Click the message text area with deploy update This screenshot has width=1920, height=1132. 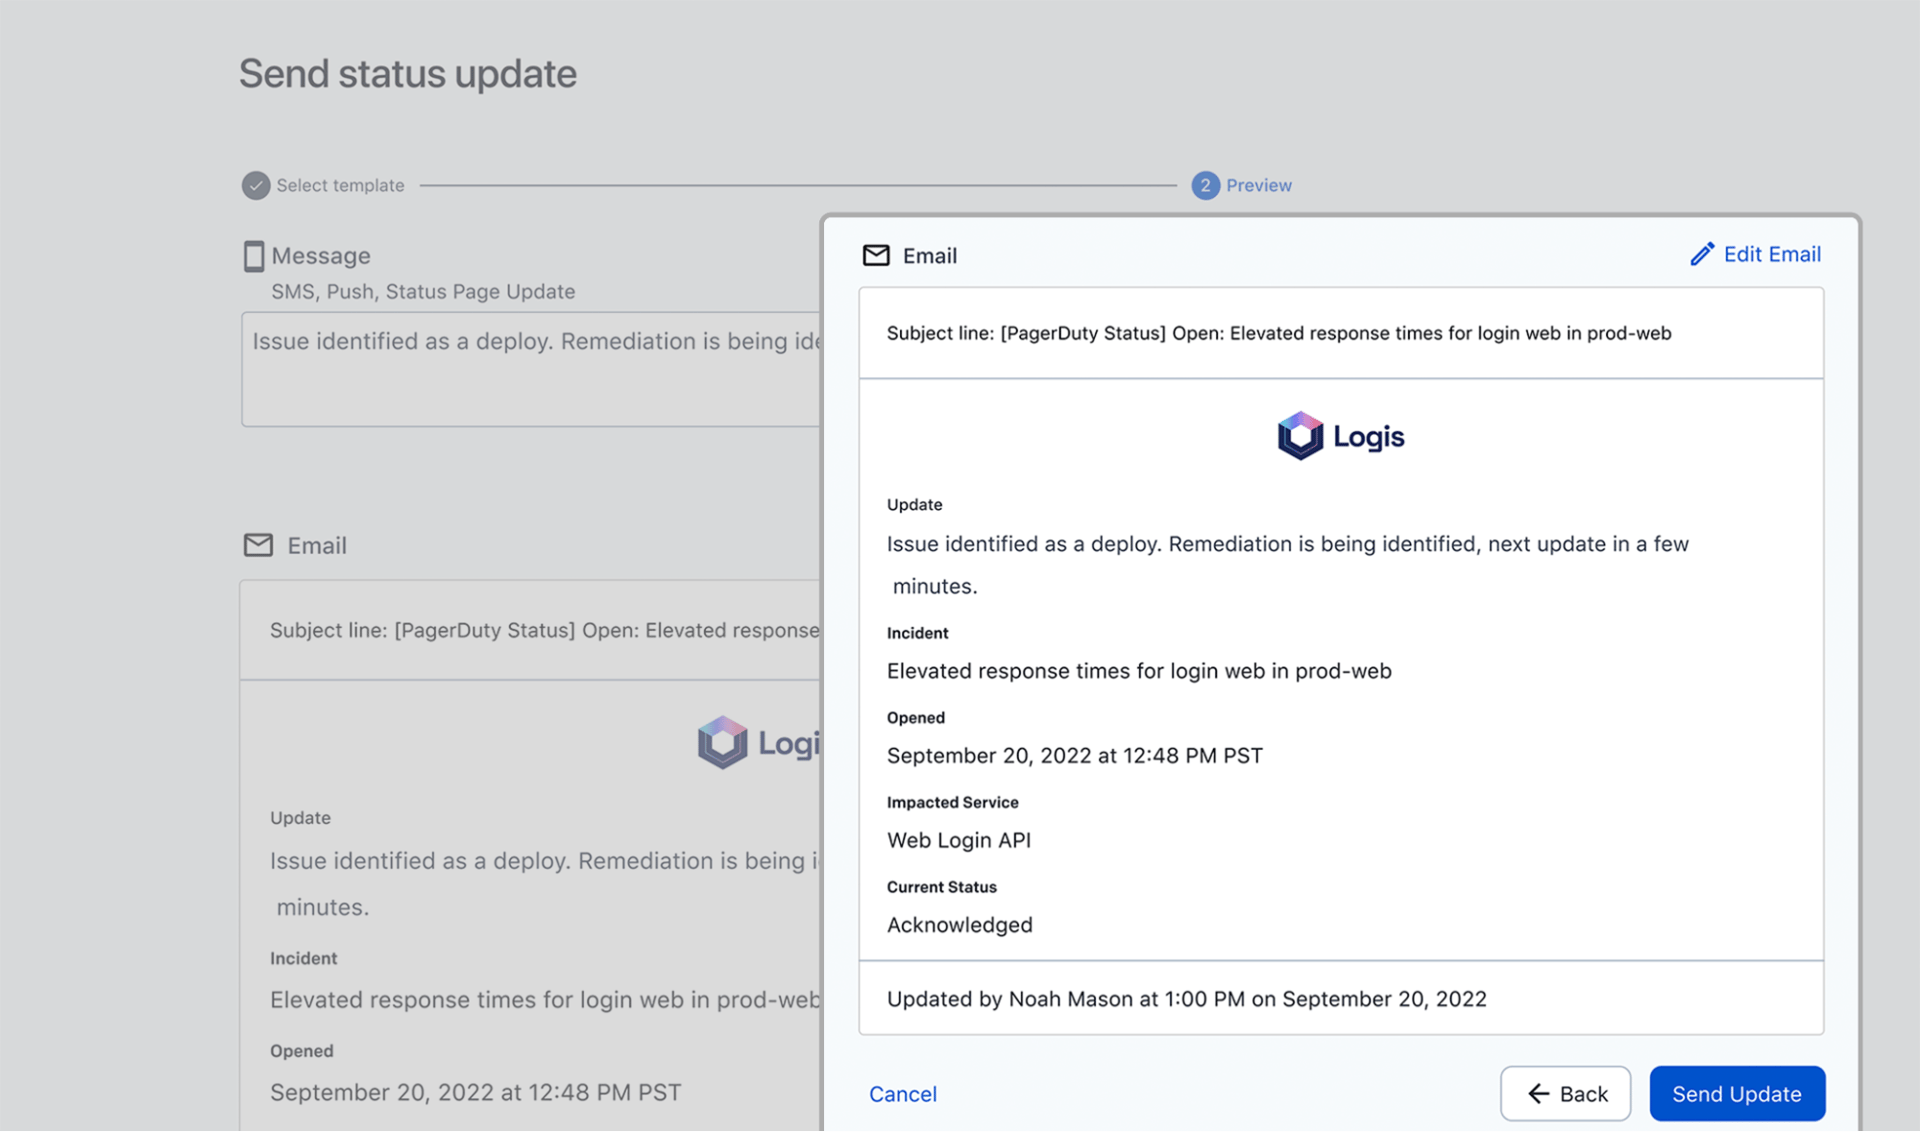pyautogui.click(x=530, y=368)
